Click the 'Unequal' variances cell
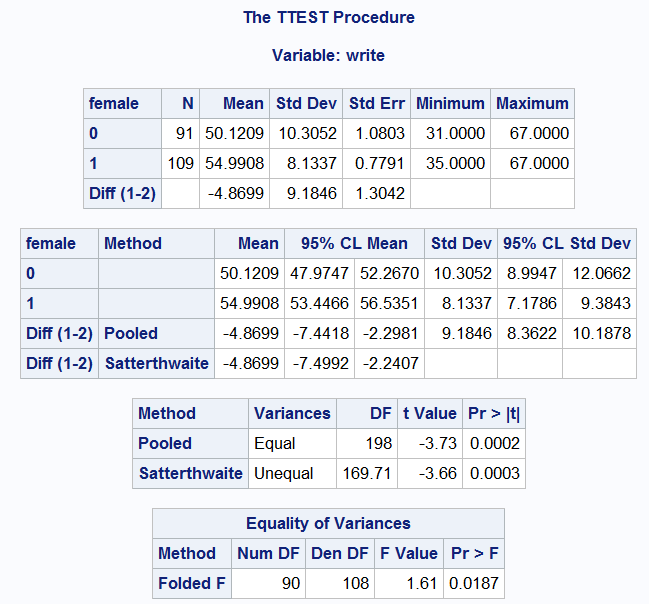The width and height of the screenshot is (649, 604). [x=284, y=473]
